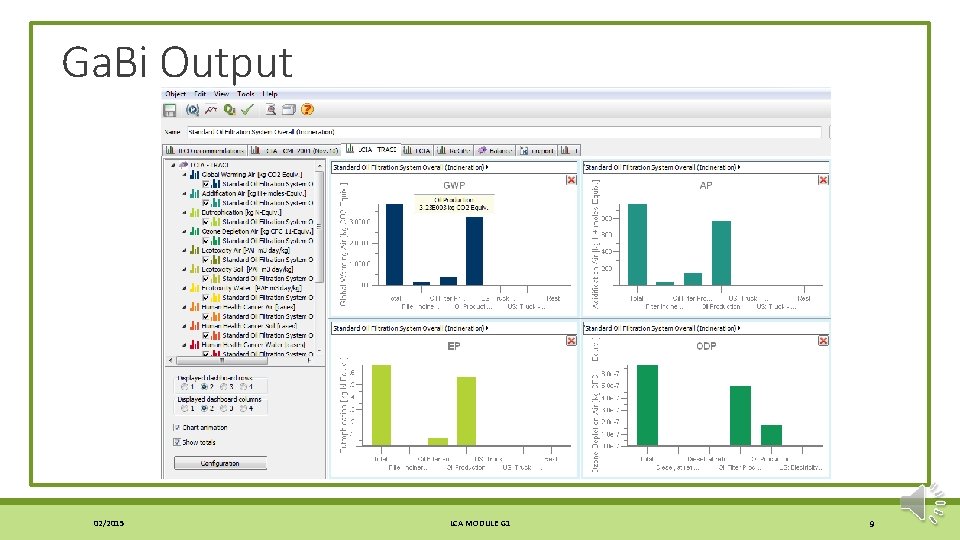Click the tree panel scroll-up arrow
This screenshot has height=540, width=960.
point(320,166)
